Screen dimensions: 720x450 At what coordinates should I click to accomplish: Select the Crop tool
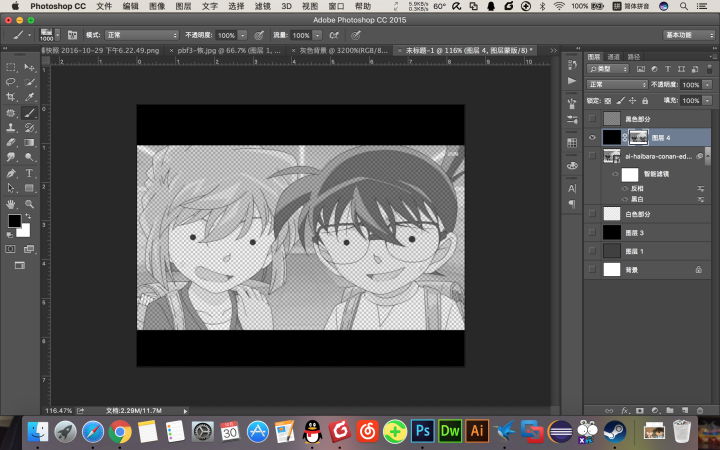[x=11, y=97]
